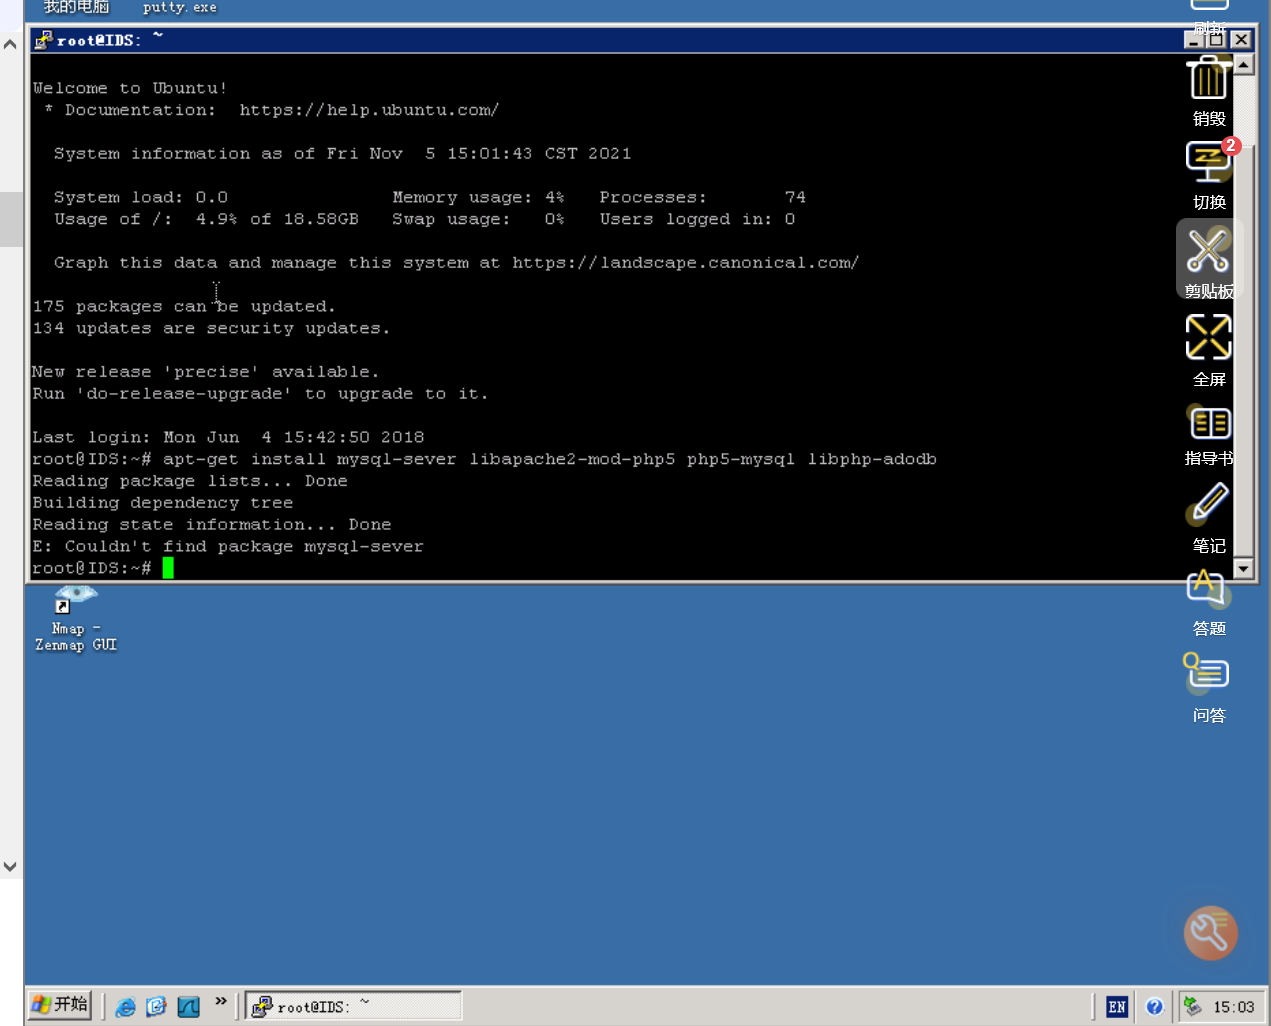The image size is (1271, 1026).
Task: Click the 'Building dependency tree' line
Action: pyautogui.click(x=163, y=503)
